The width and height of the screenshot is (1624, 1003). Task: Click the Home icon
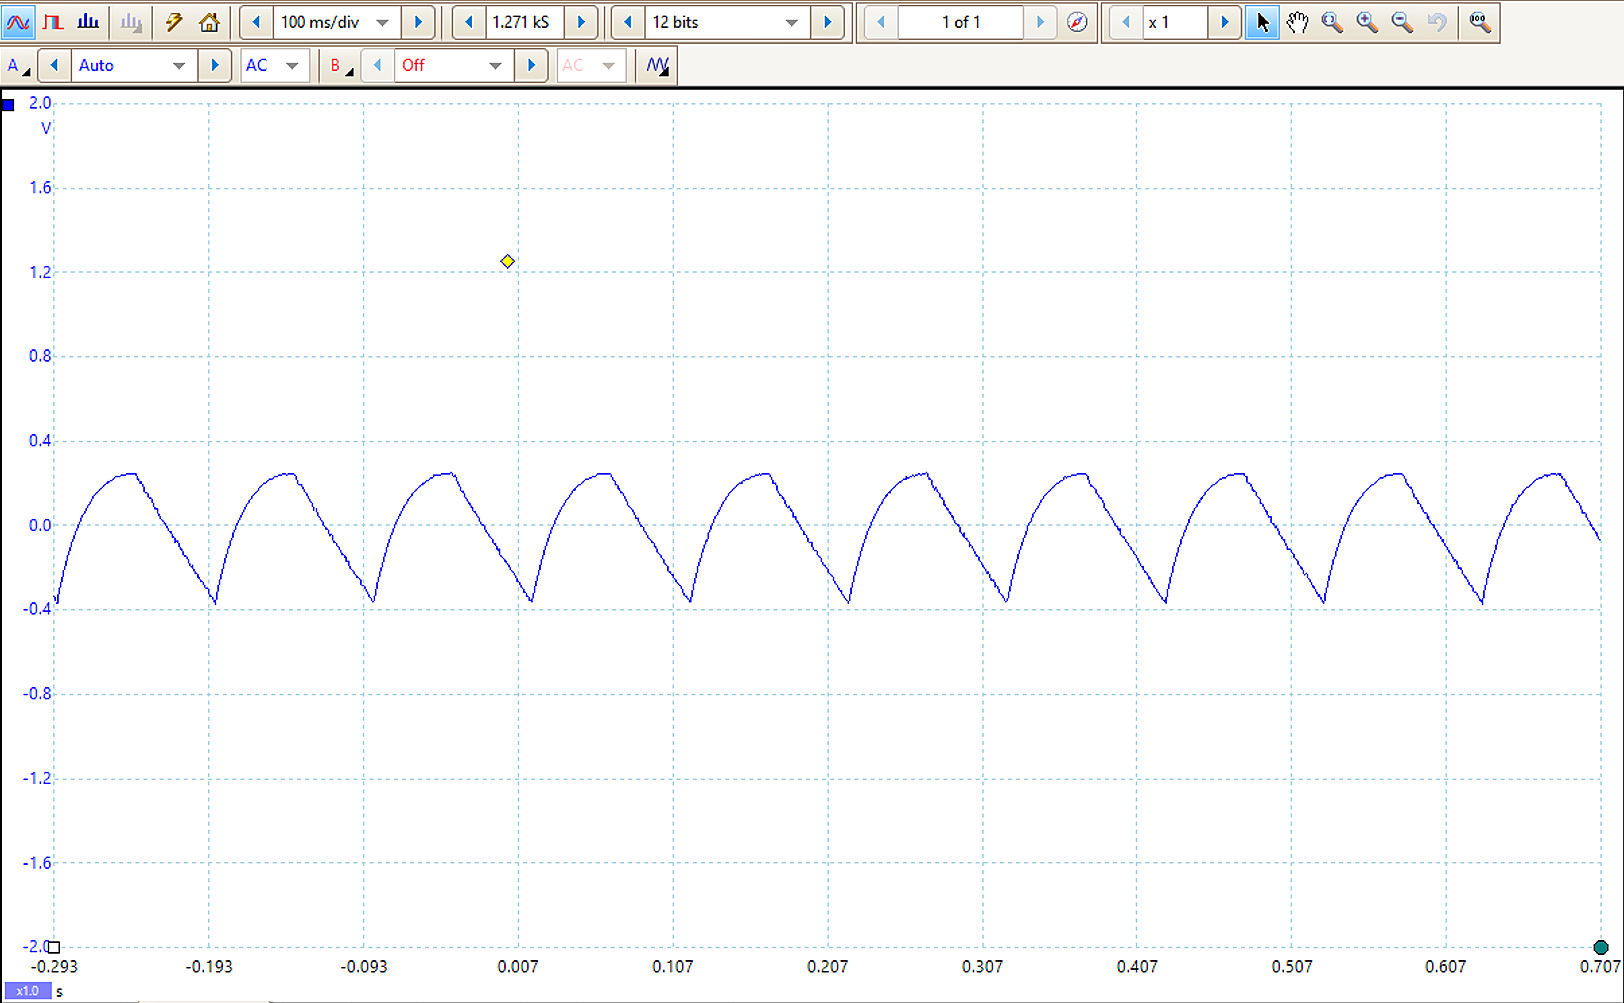209,22
